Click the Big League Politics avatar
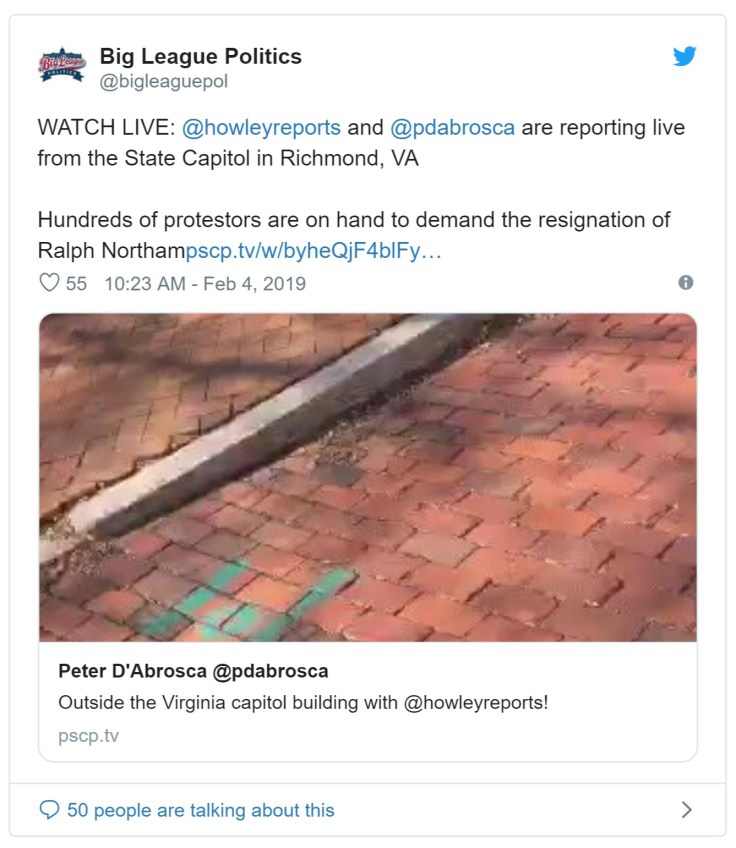The image size is (736, 848). click(x=62, y=65)
